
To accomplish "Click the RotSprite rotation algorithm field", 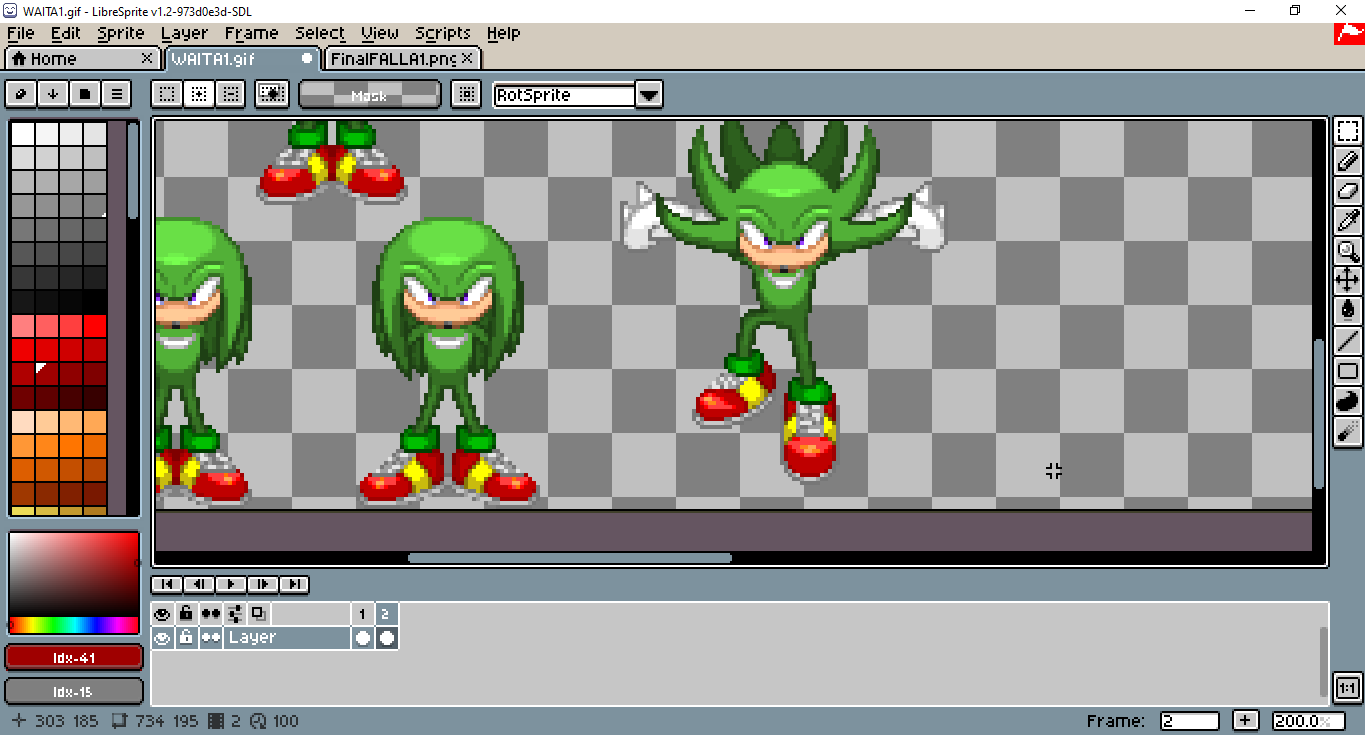I will (565, 95).
